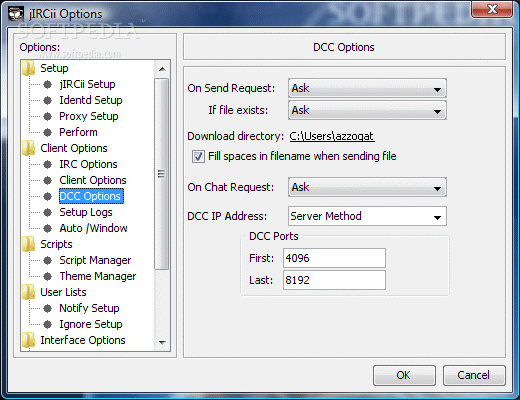Open the DCC IP Address dropdown
Viewport: 520px width, 400px height.
tap(367, 216)
